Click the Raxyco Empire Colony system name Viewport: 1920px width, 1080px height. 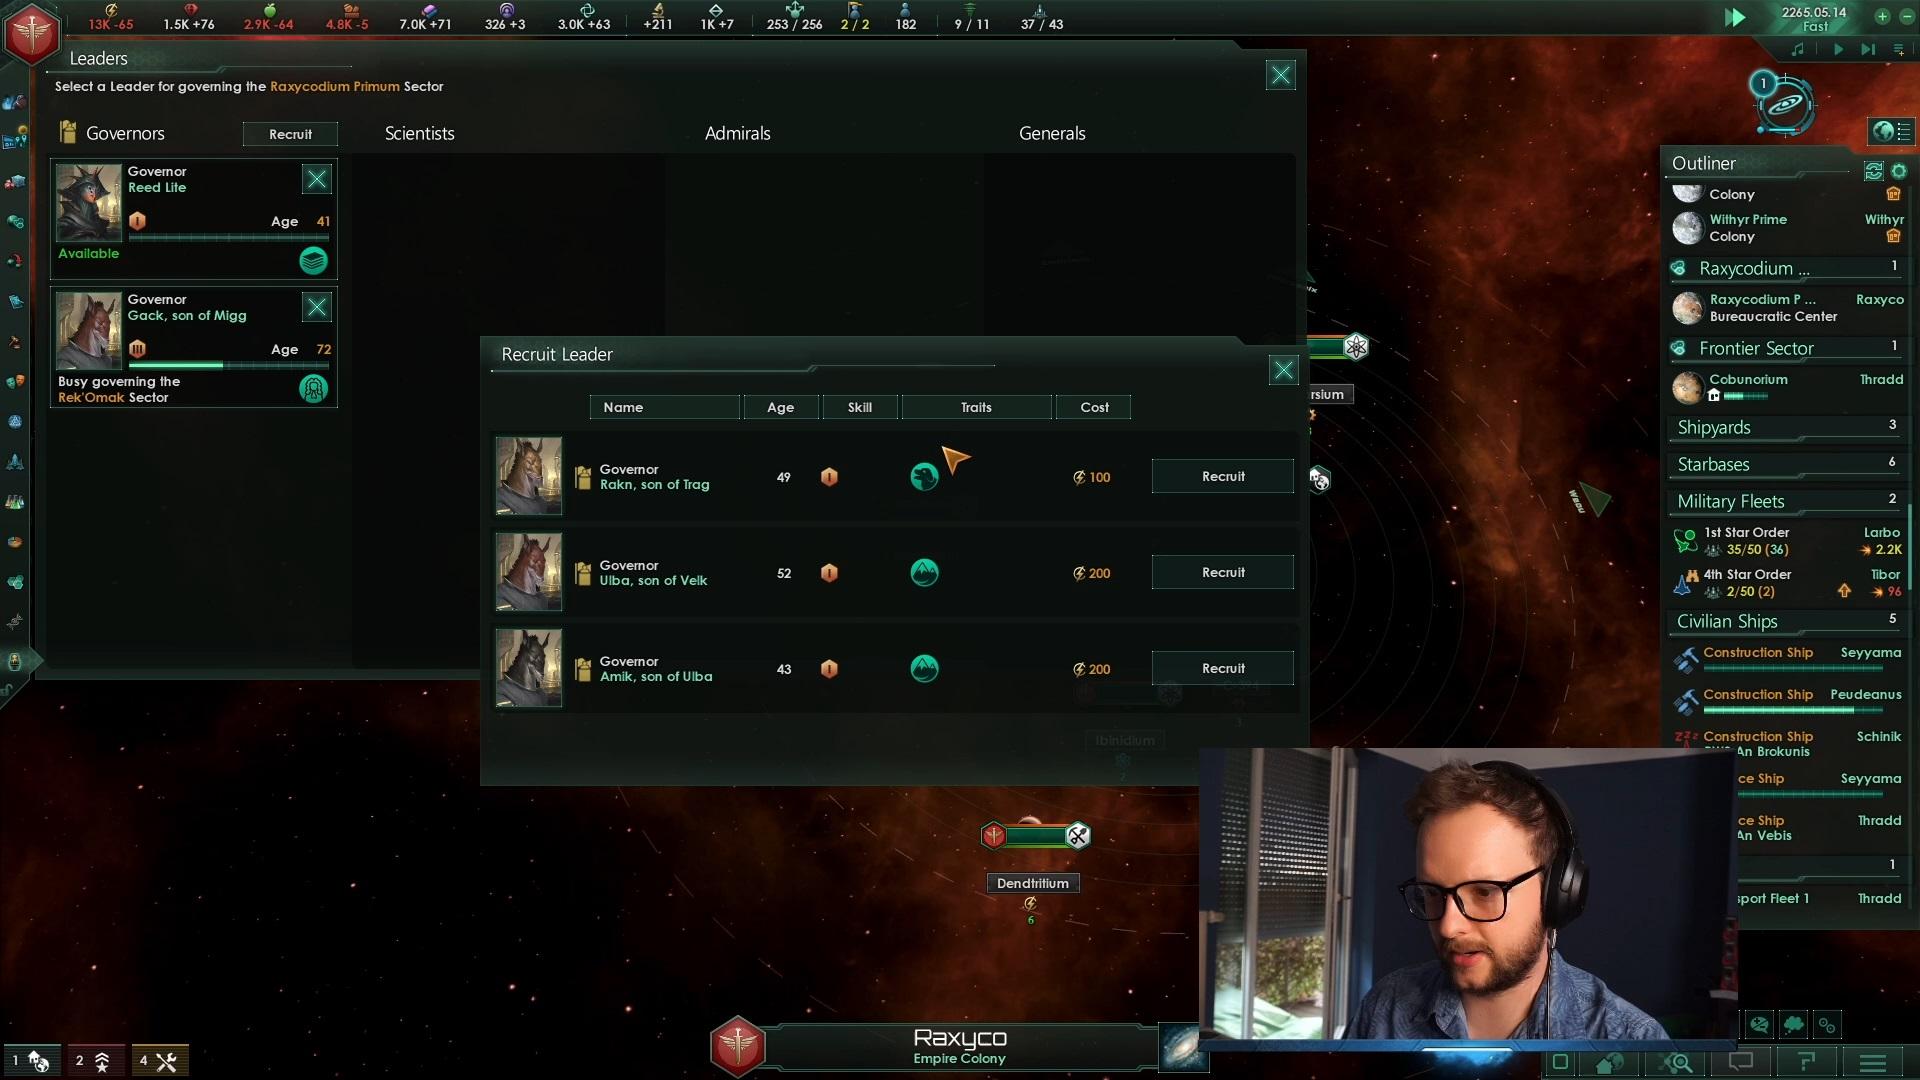(960, 1046)
